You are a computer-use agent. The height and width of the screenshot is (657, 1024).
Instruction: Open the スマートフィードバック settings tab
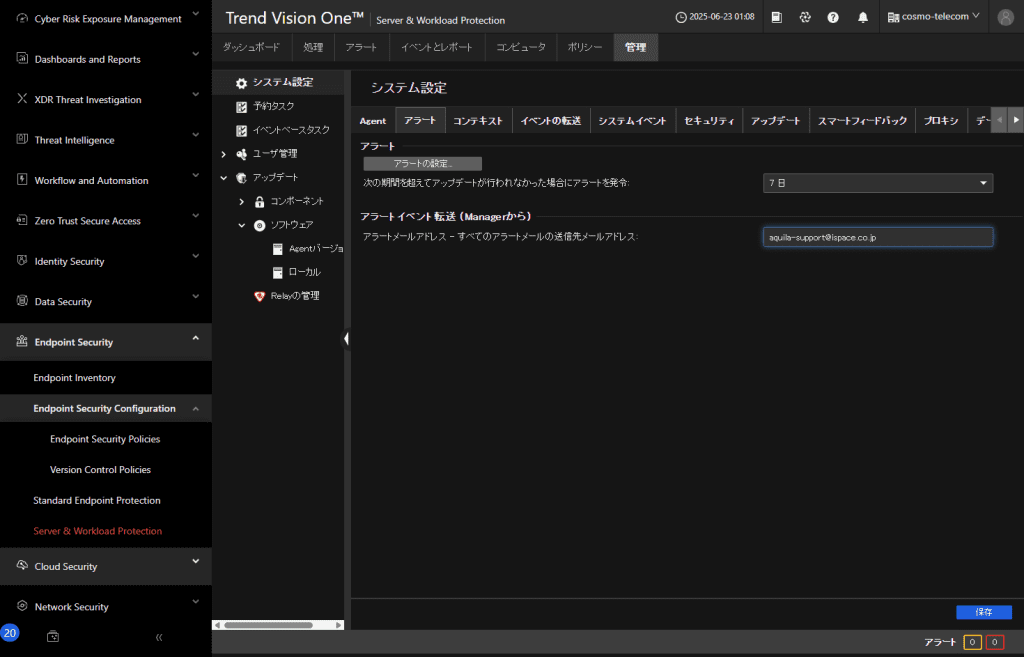pos(862,121)
